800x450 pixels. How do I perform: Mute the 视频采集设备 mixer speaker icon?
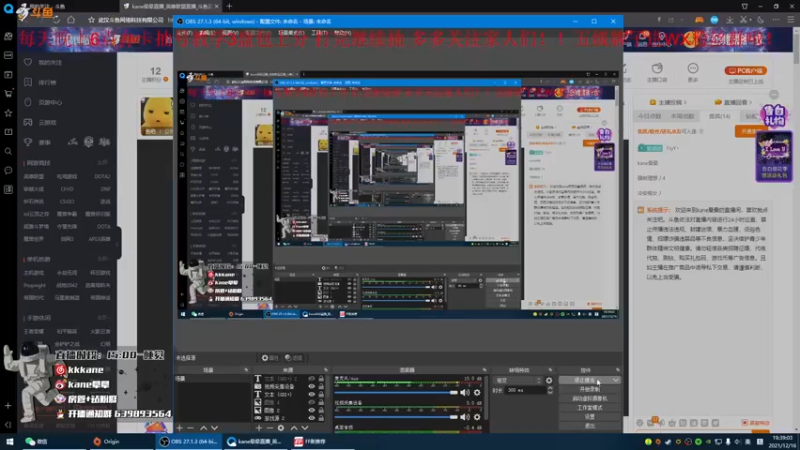pos(465,417)
